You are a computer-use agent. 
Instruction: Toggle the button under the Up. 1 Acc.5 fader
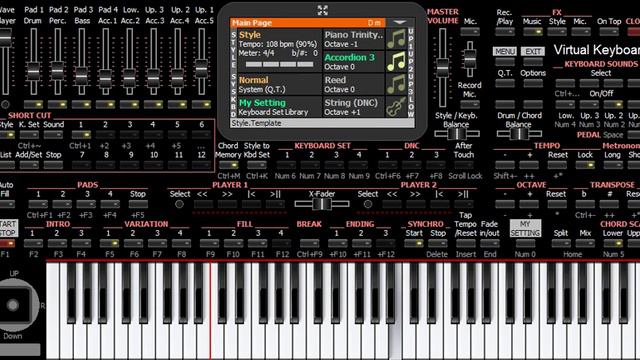[201, 104]
